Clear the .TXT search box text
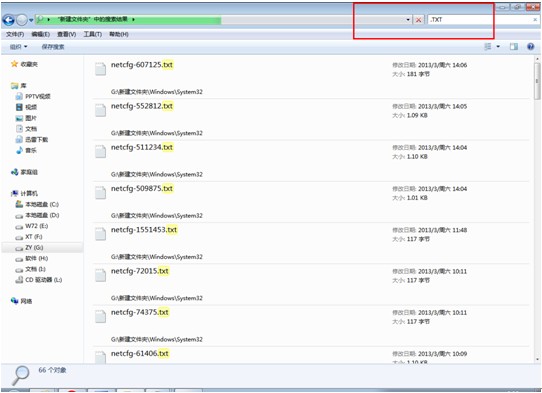This screenshot has width=542, height=393. [x=535, y=20]
